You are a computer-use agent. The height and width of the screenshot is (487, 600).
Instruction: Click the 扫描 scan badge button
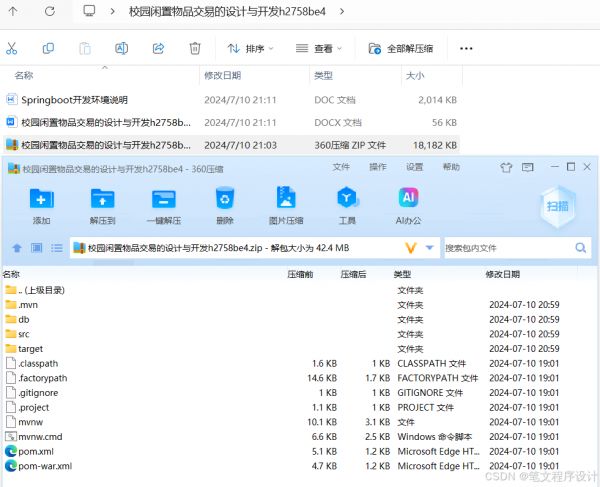click(x=558, y=206)
